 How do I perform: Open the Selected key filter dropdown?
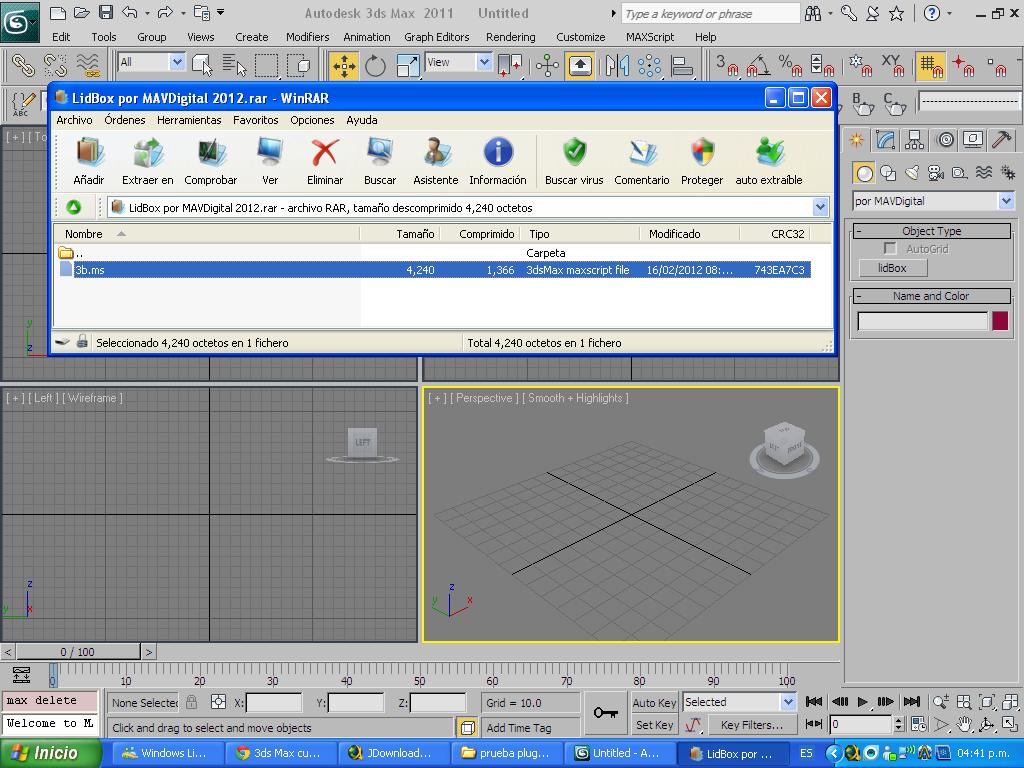pyautogui.click(x=788, y=702)
